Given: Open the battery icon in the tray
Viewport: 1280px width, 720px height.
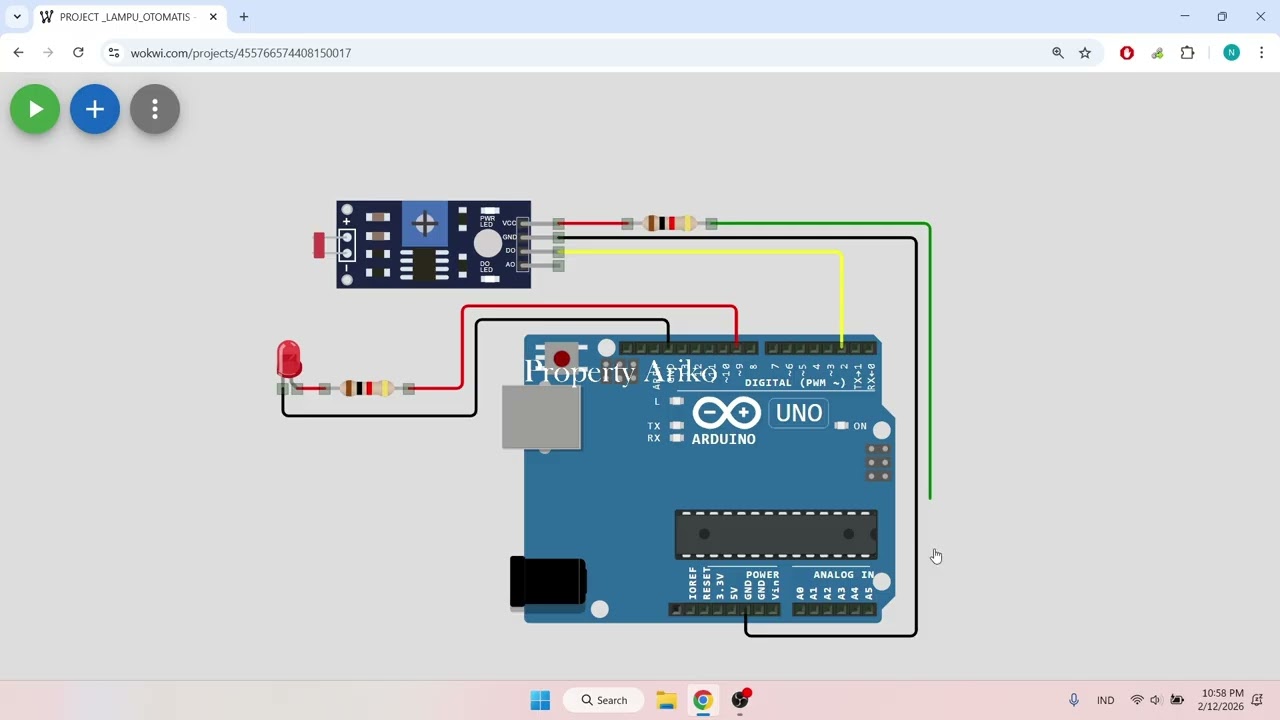Looking at the screenshot, I should pos(1178,700).
